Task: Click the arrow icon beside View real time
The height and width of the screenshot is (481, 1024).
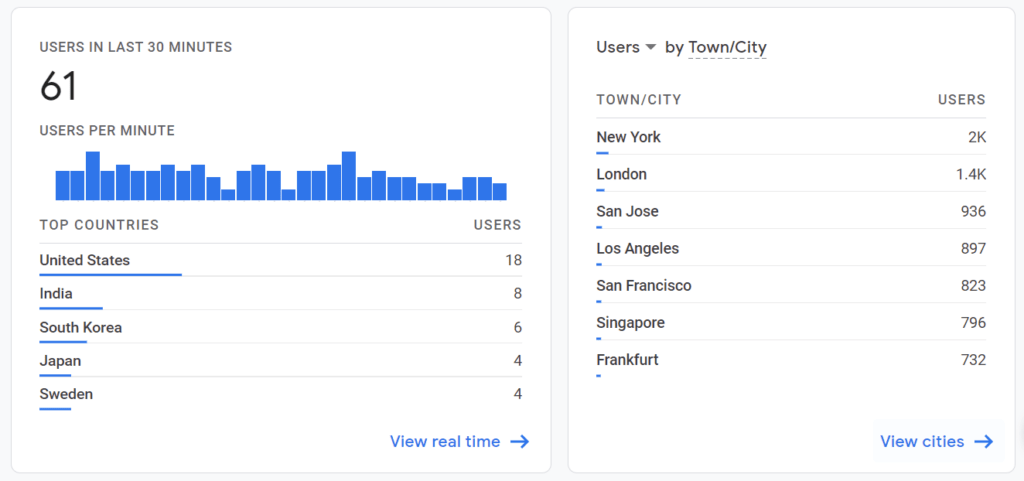Action: [x=520, y=442]
